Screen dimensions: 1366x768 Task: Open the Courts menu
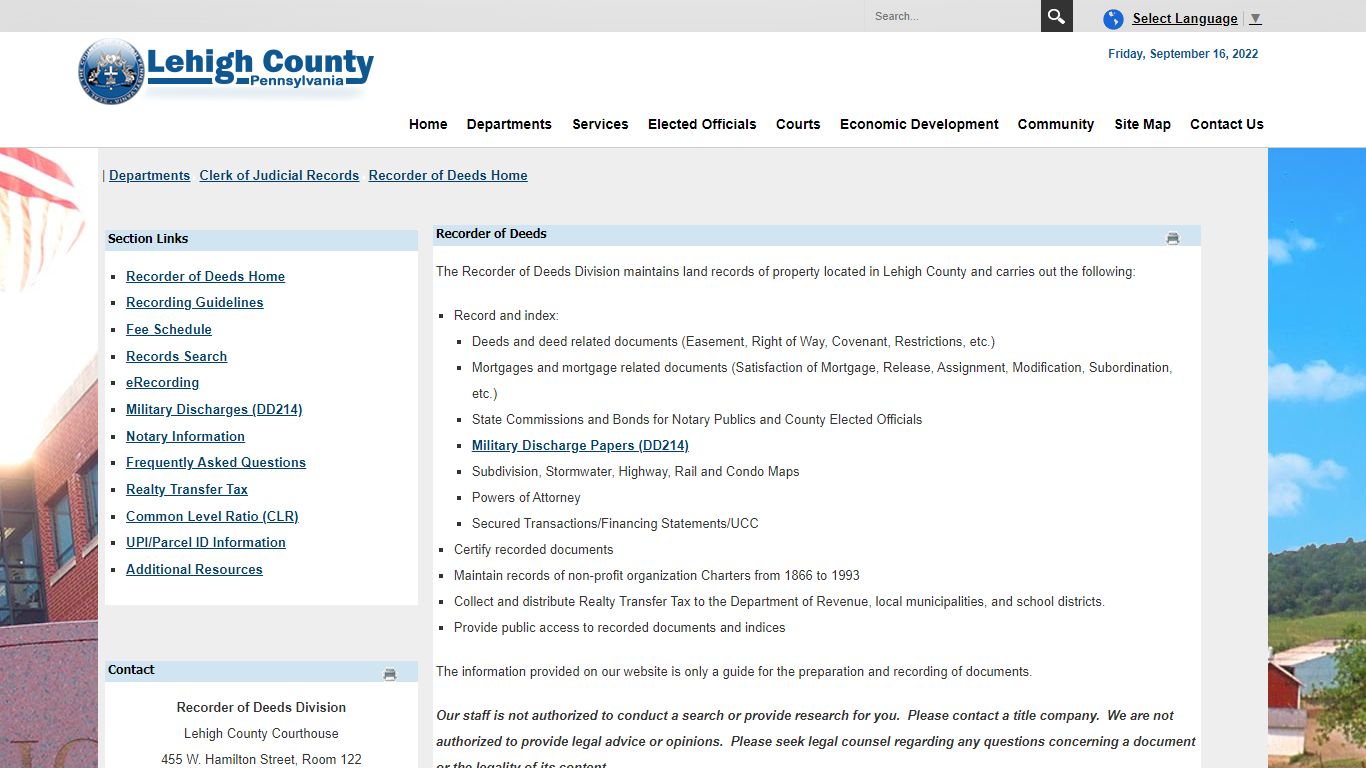coord(798,124)
